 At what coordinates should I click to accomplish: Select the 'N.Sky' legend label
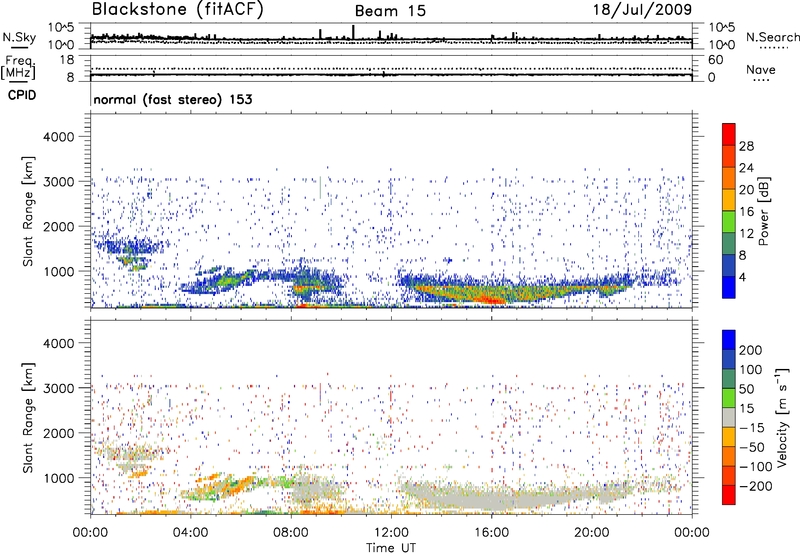click(x=19, y=37)
